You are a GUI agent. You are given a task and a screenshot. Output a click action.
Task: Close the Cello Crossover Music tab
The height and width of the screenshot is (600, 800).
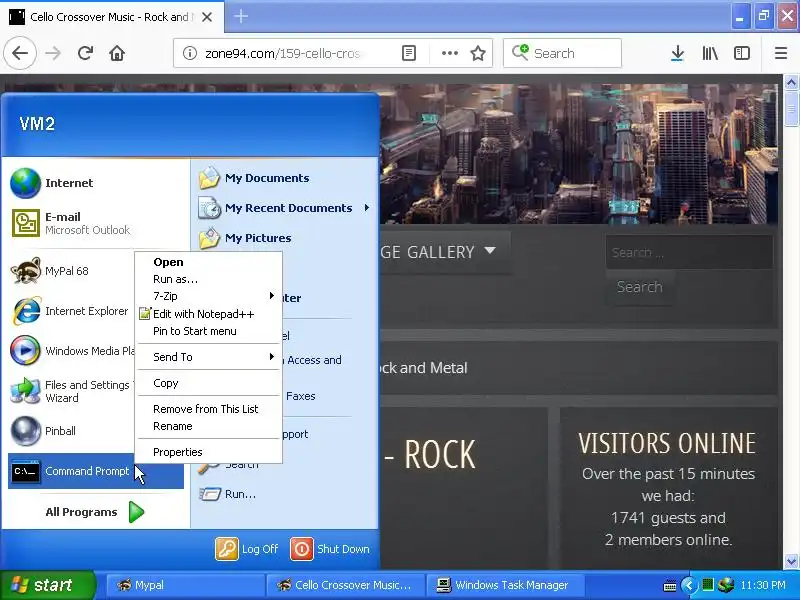(x=207, y=17)
